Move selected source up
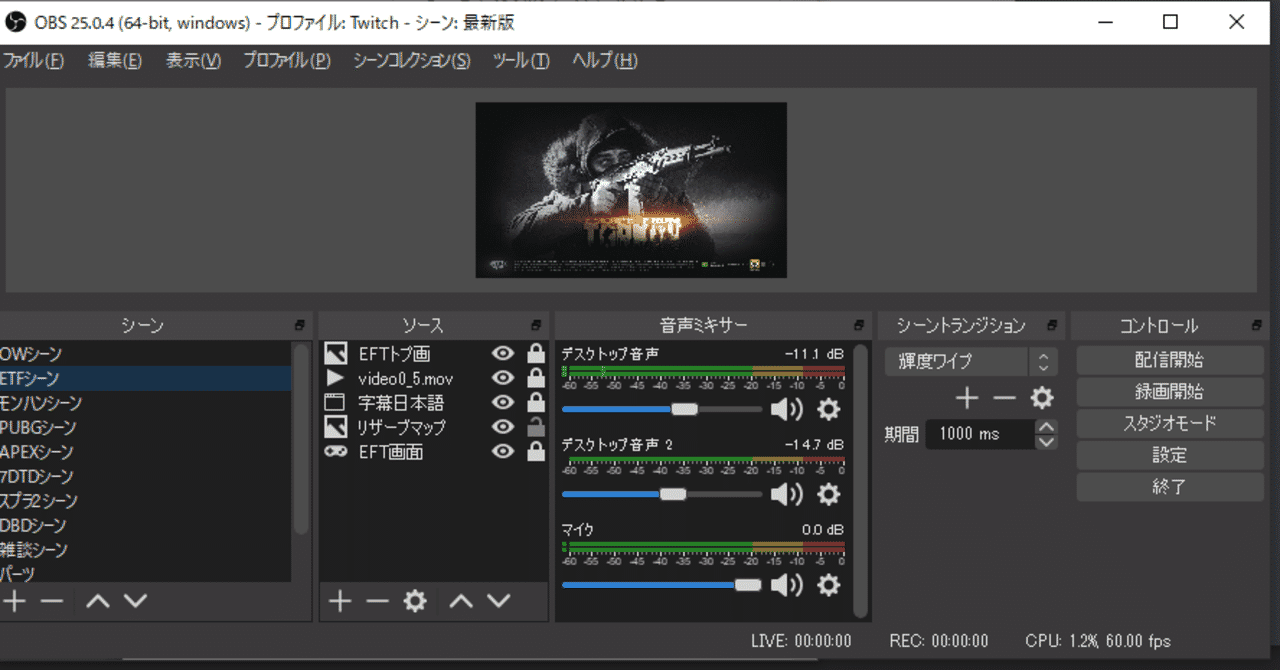The height and width of the screenshot is (670, 1280). coord(460,601)
